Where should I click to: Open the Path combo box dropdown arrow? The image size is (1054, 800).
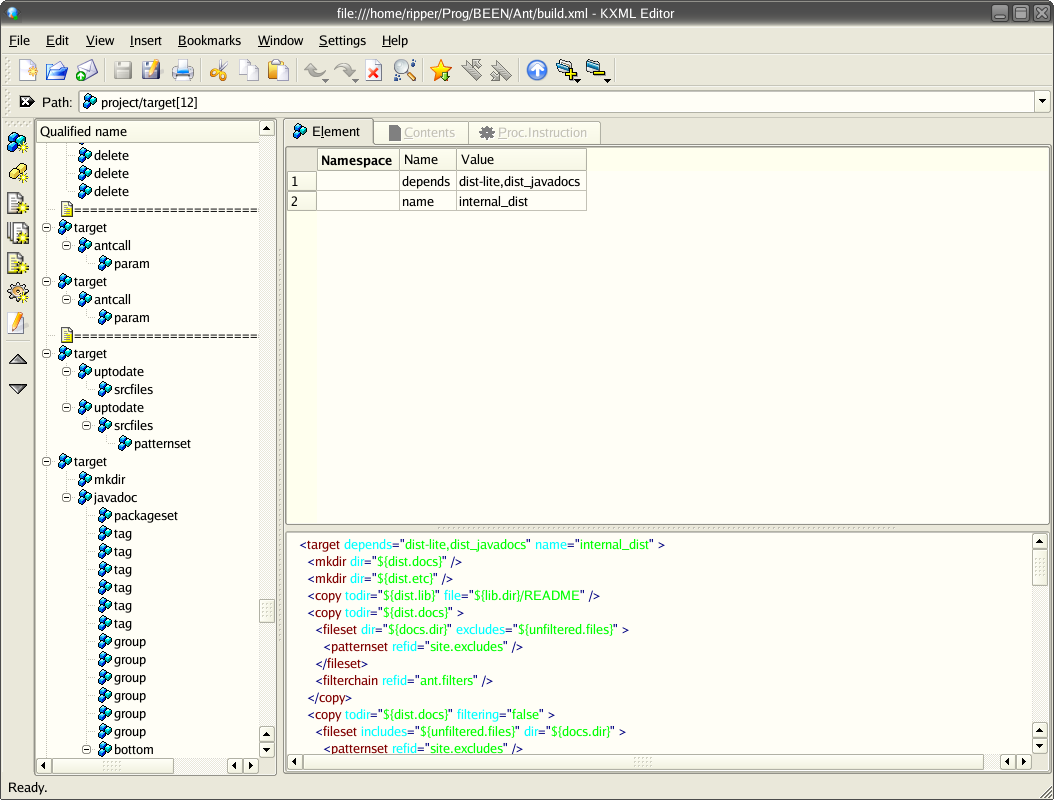[1042, 101]
